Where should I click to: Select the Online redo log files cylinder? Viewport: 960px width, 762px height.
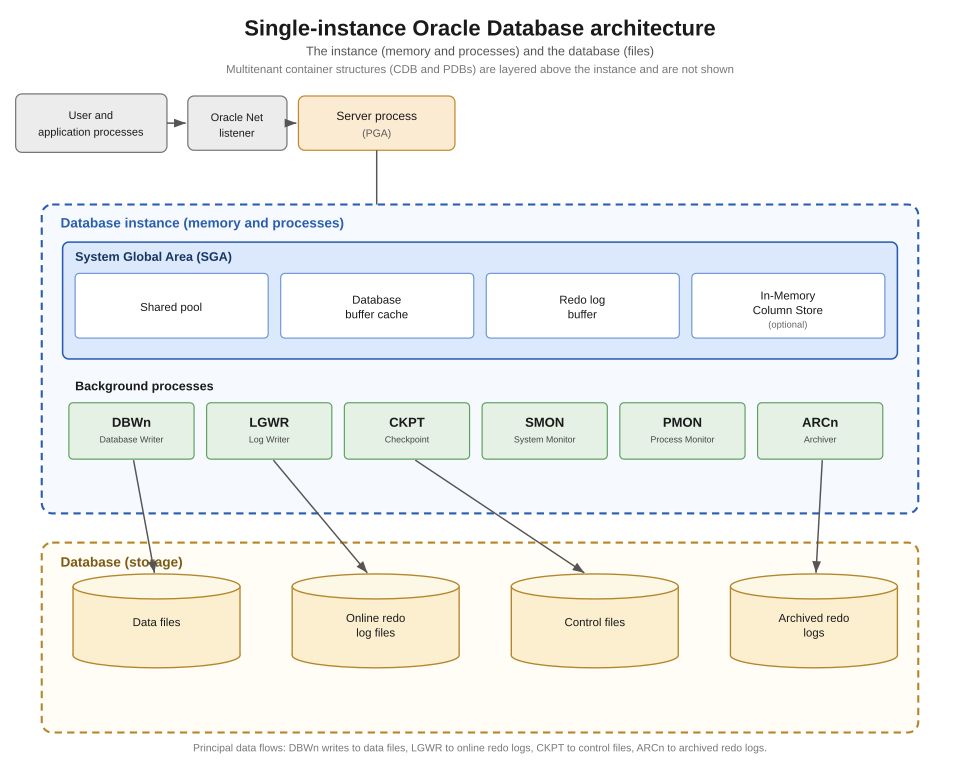[375, 621]
